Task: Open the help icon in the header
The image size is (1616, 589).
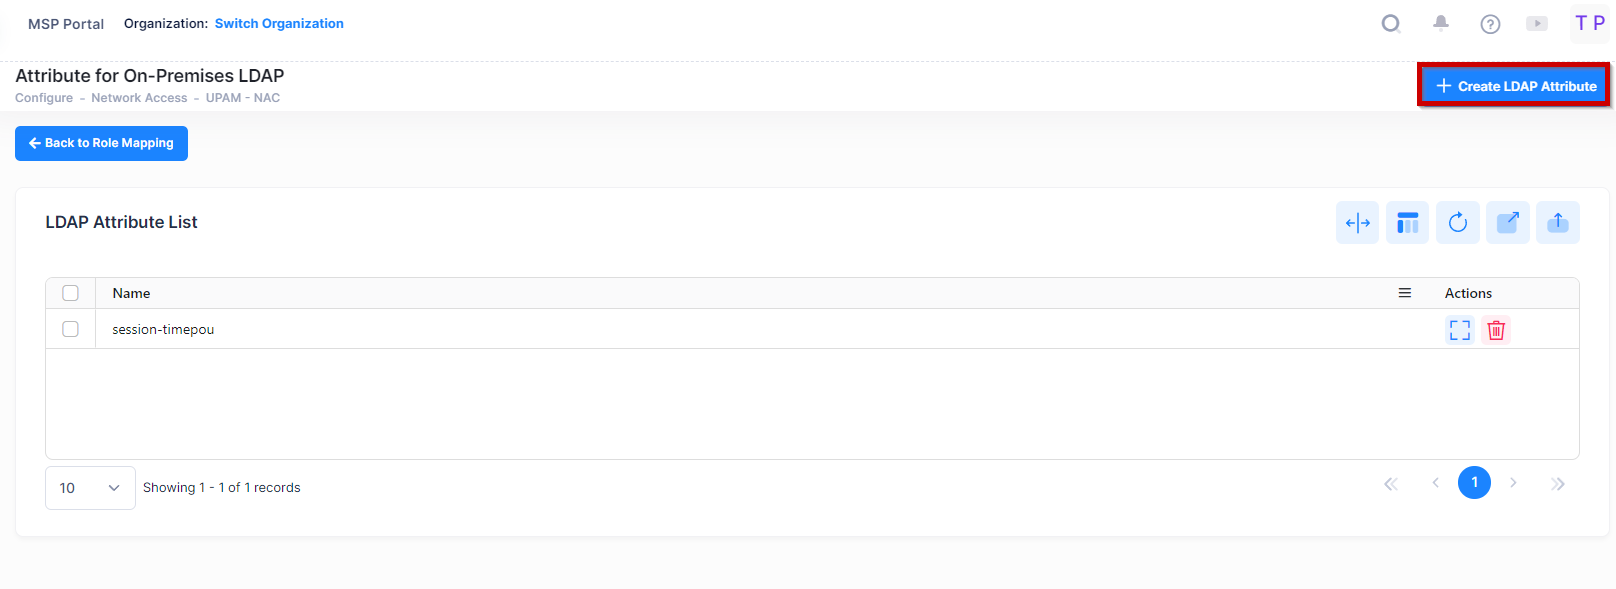Action: coord(1490,23)
